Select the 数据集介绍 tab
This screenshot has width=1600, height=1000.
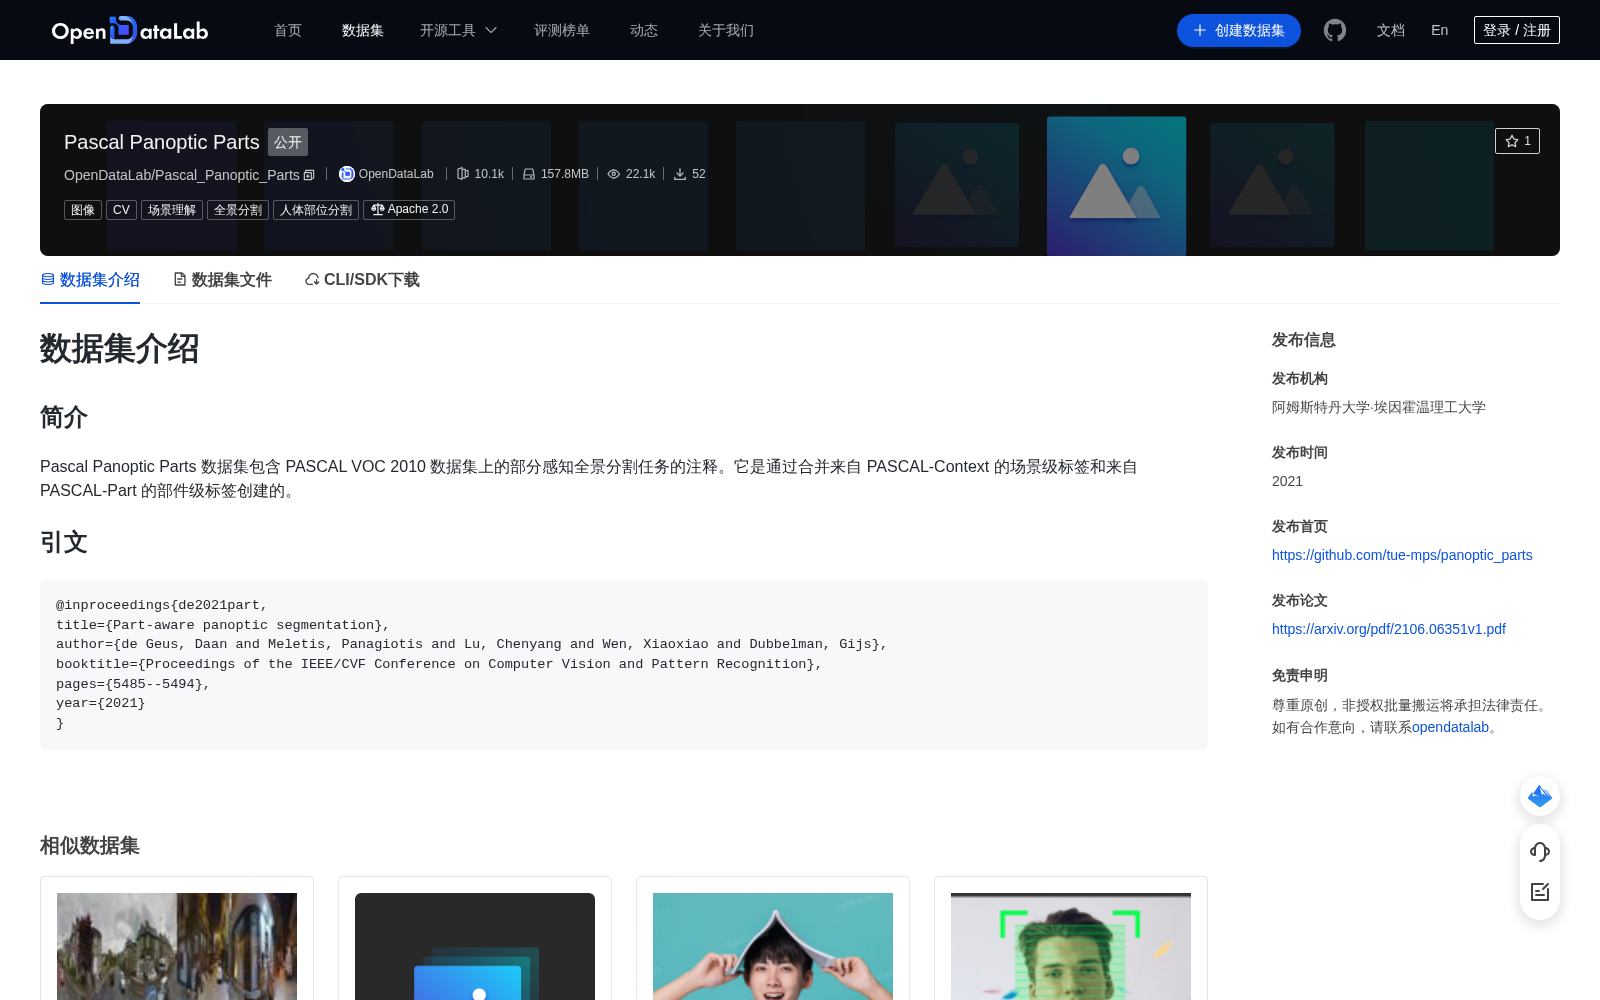pyautogui.click(x=90, y=280)
